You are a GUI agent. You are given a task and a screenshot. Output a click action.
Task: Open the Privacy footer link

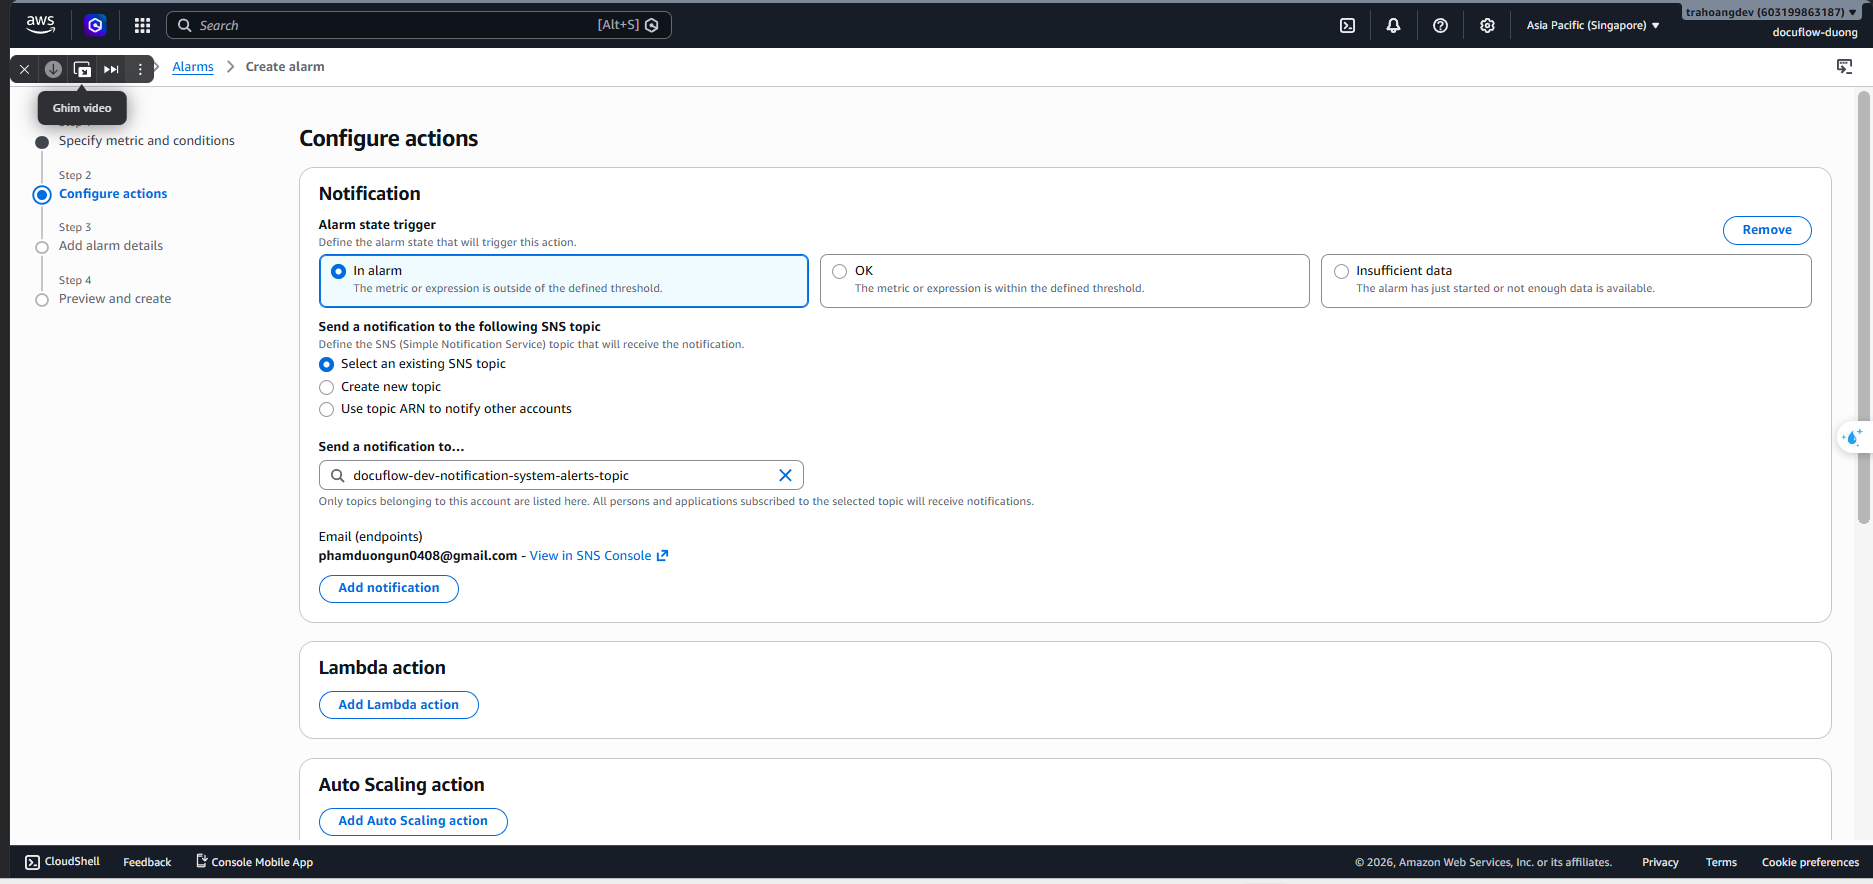coord(1660,862)
